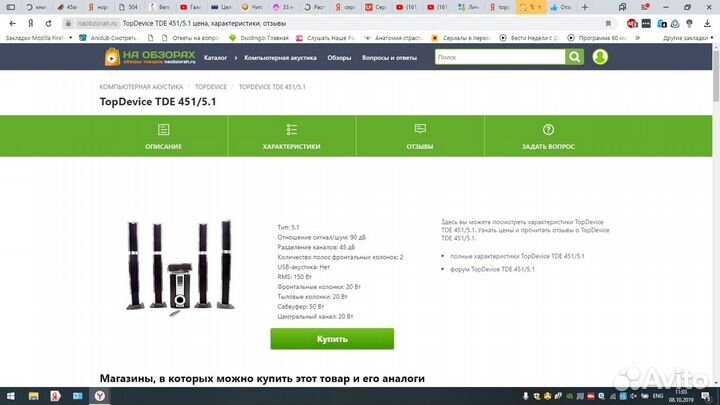Click the ENG language indicator
The image size is (720, 405).
click(658, 396)
